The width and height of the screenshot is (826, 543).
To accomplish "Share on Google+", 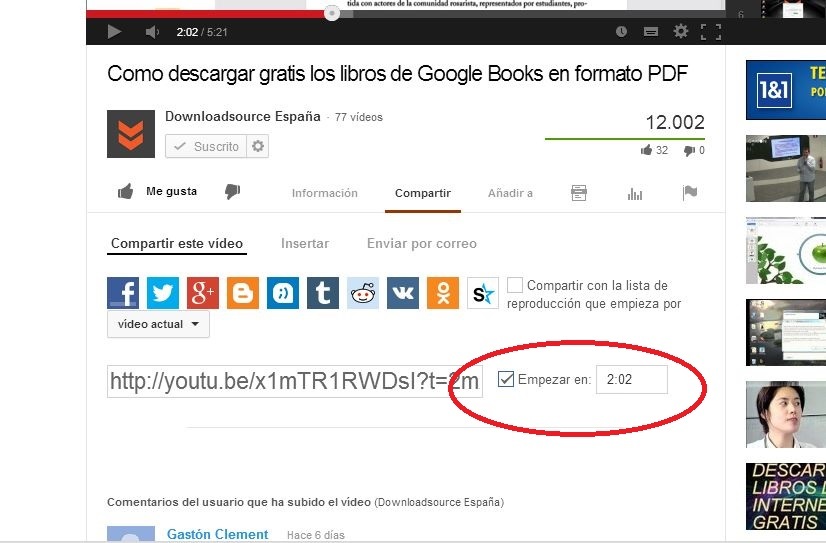I will point(203,293).
